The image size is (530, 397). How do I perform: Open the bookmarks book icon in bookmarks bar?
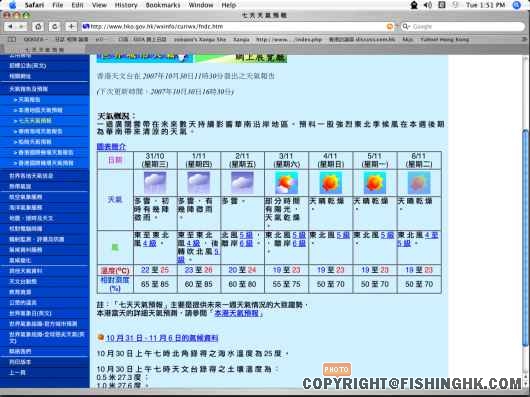12,40
